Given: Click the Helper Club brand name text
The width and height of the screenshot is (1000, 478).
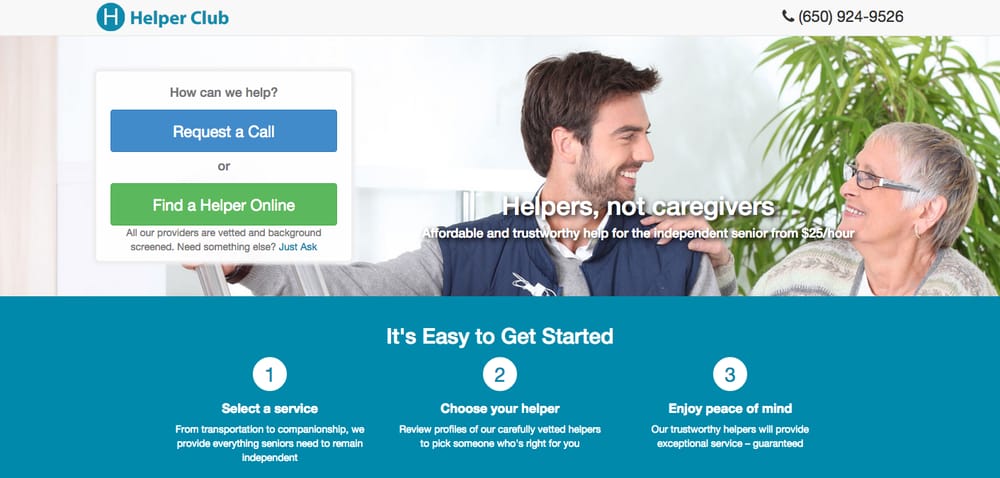Looking at the screenshot, I should click(x=179, y=18).
